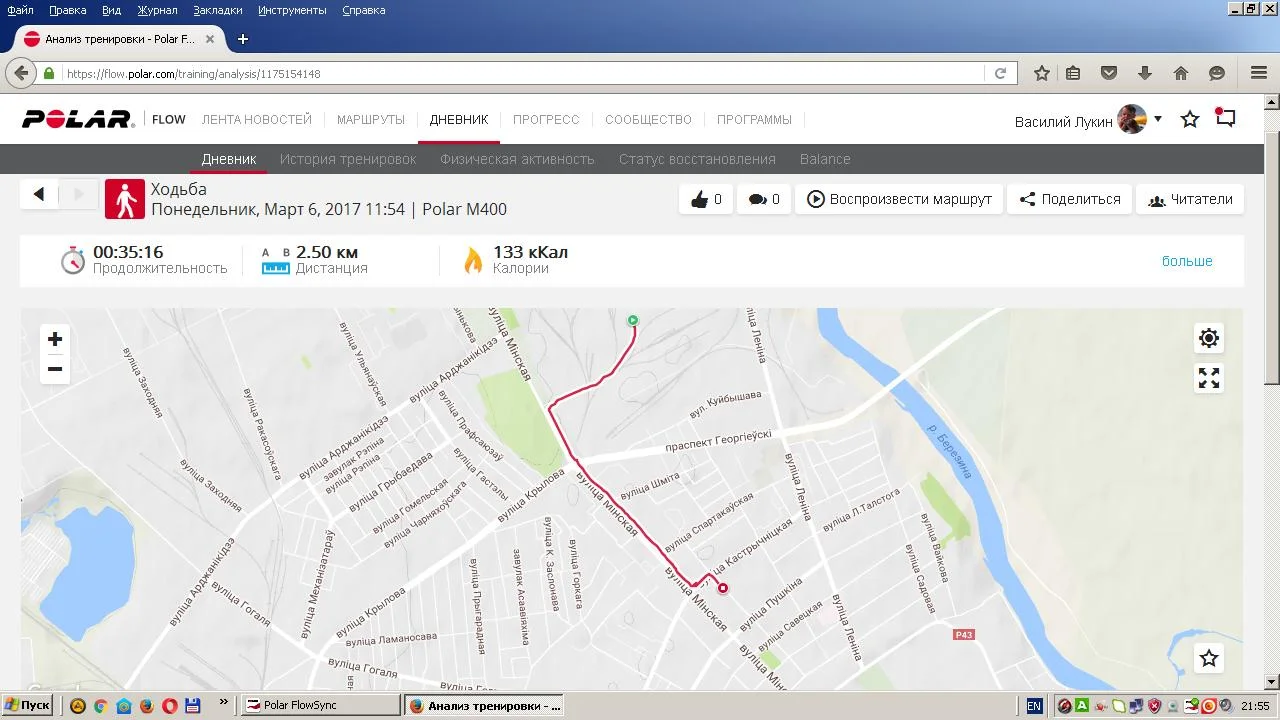Open ПРОГРЕСС in top navigation
The height and width of the screenshot is (720, 1280).
[546, 119]
